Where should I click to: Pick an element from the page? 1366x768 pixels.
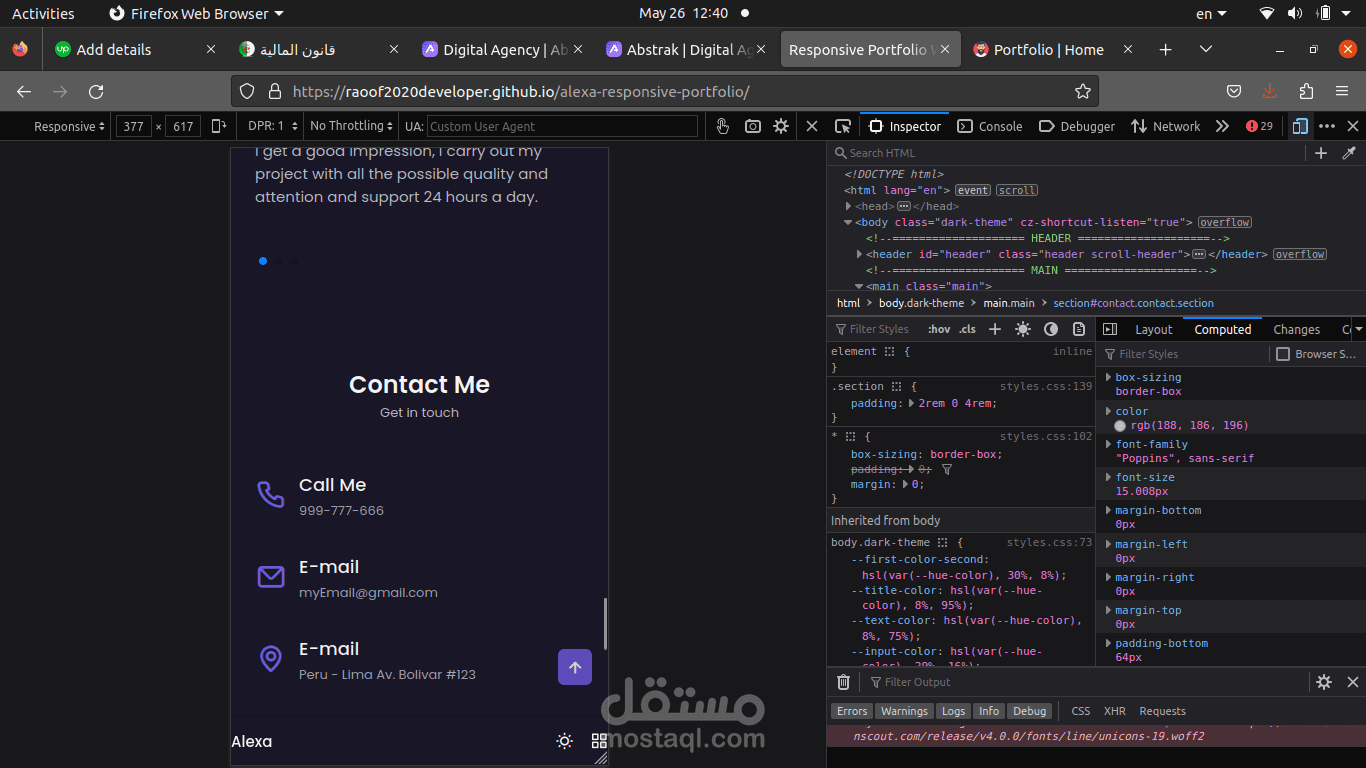(843, 126)
